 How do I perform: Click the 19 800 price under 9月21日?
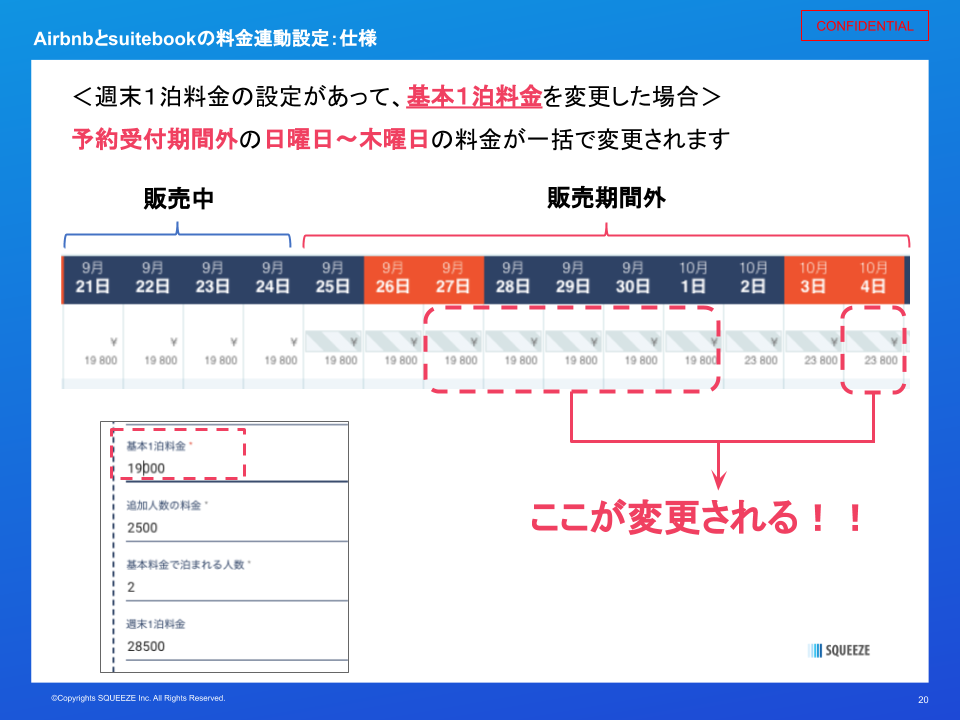pyautogui.click(x=100, y=361)
